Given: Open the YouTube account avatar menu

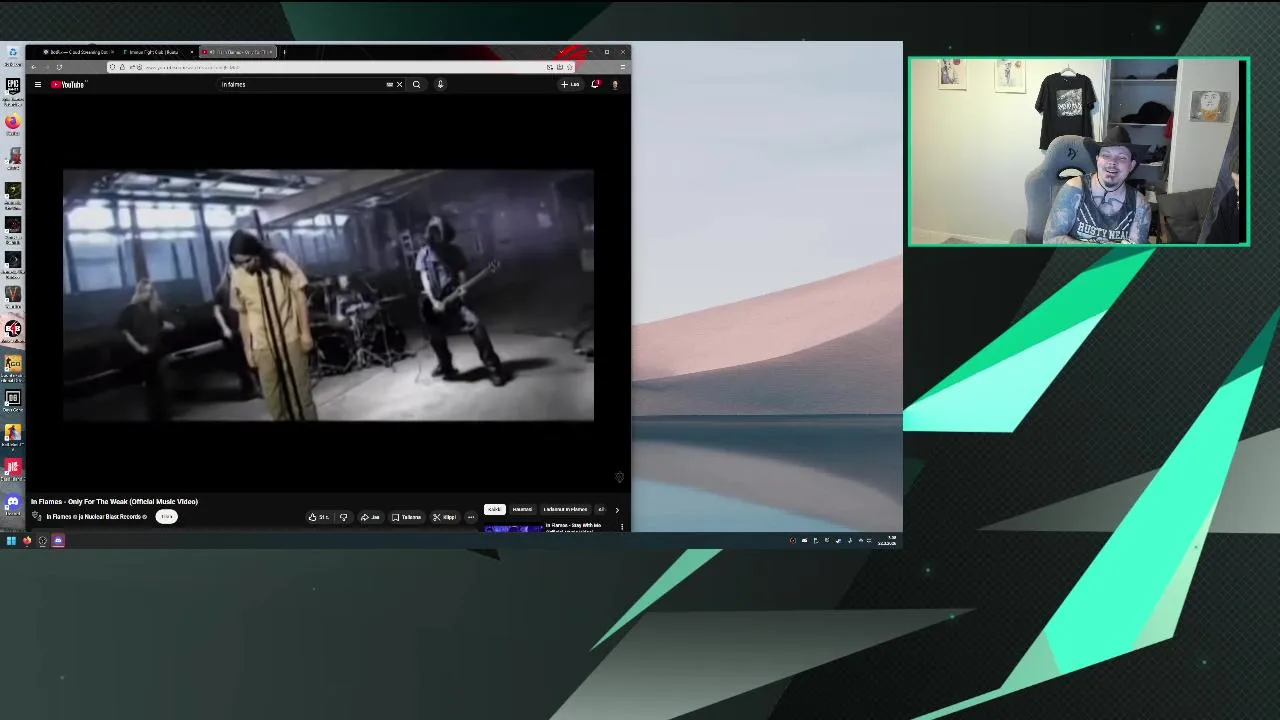Looking at the screenshot, I should [615, 84].
